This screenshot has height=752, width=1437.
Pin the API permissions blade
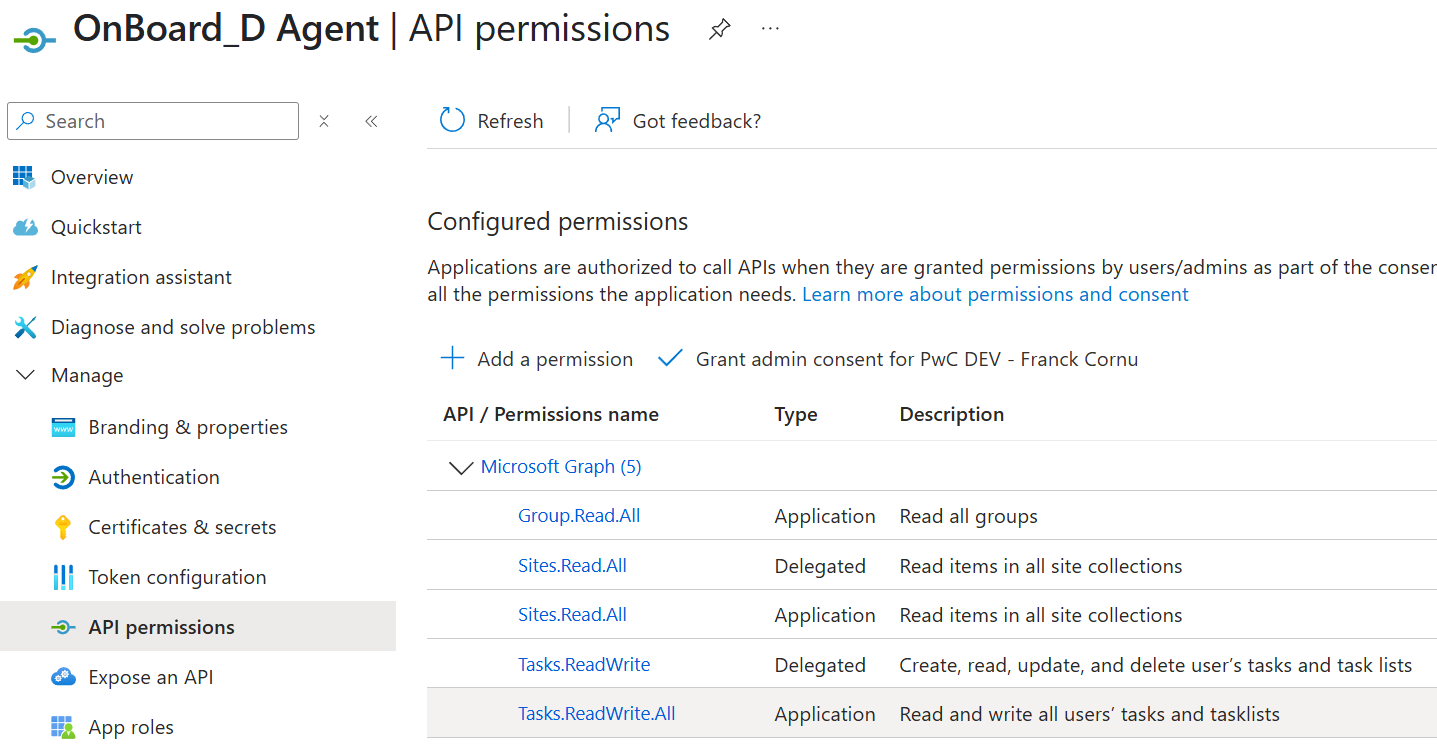719,29
